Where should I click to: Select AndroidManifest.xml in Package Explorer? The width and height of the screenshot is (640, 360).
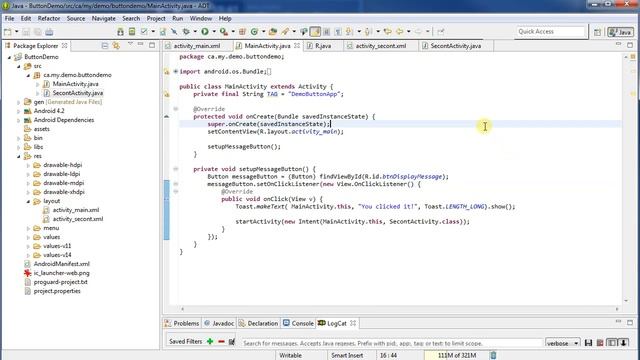click(x=61, y=264)
